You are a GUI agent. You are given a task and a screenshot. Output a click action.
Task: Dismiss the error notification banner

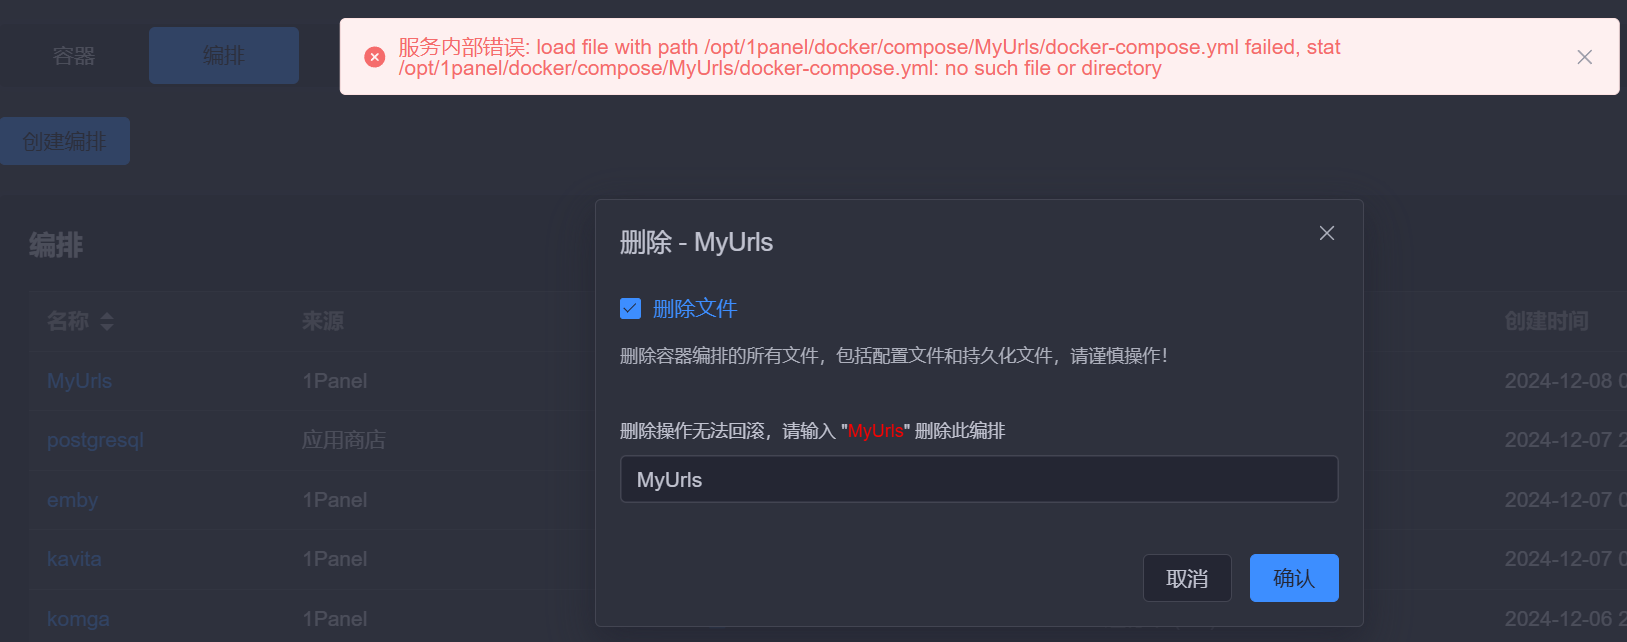(x=1585, y=57)
